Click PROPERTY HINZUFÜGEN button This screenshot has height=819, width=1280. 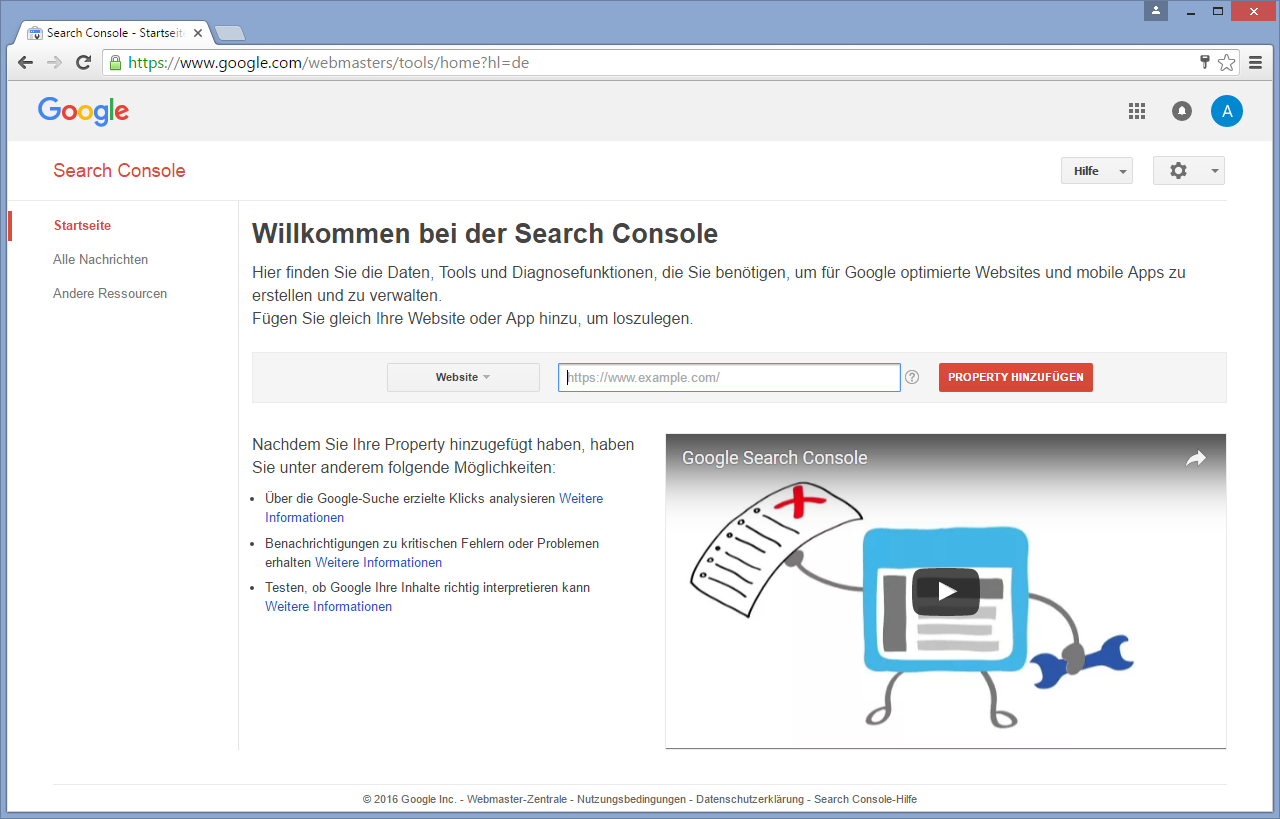pyautogui.click(x=1016, y=377)
